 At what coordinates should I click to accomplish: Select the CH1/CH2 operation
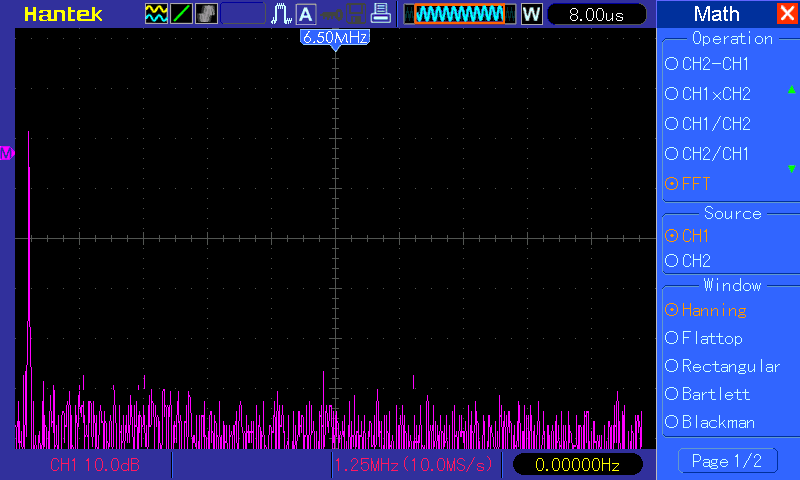tap(708, 124)
